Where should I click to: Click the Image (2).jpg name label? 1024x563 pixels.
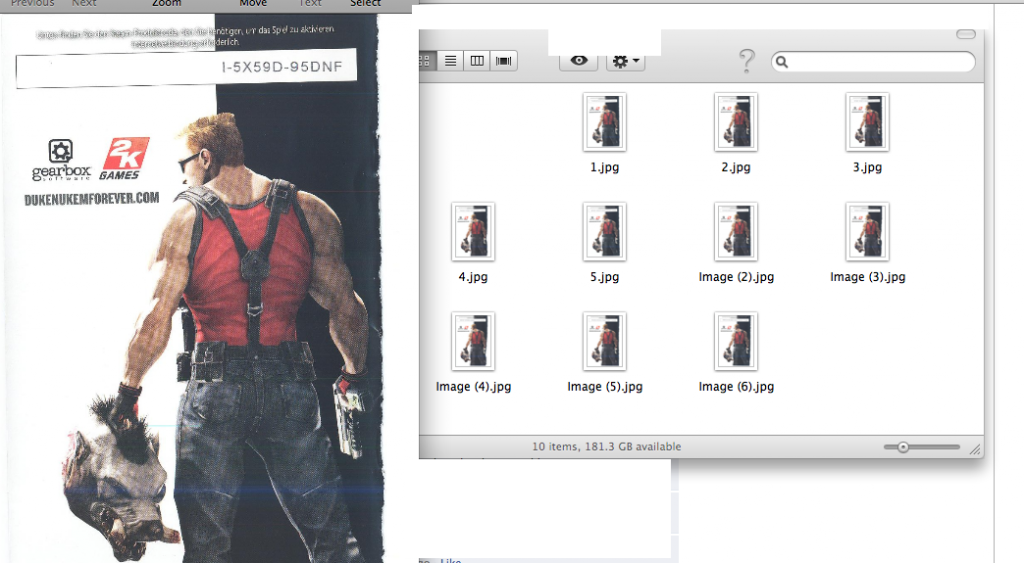pyautogui.click(x=736, y=277)
